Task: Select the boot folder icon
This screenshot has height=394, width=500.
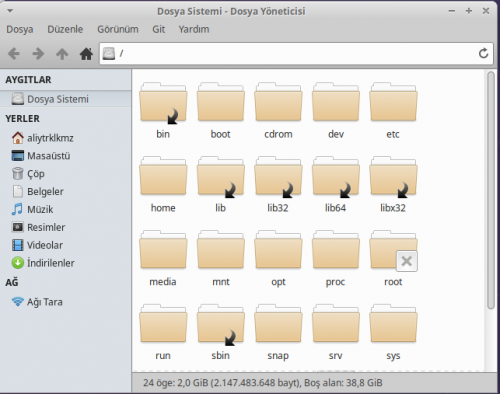Action: click(x=221, y=102)
